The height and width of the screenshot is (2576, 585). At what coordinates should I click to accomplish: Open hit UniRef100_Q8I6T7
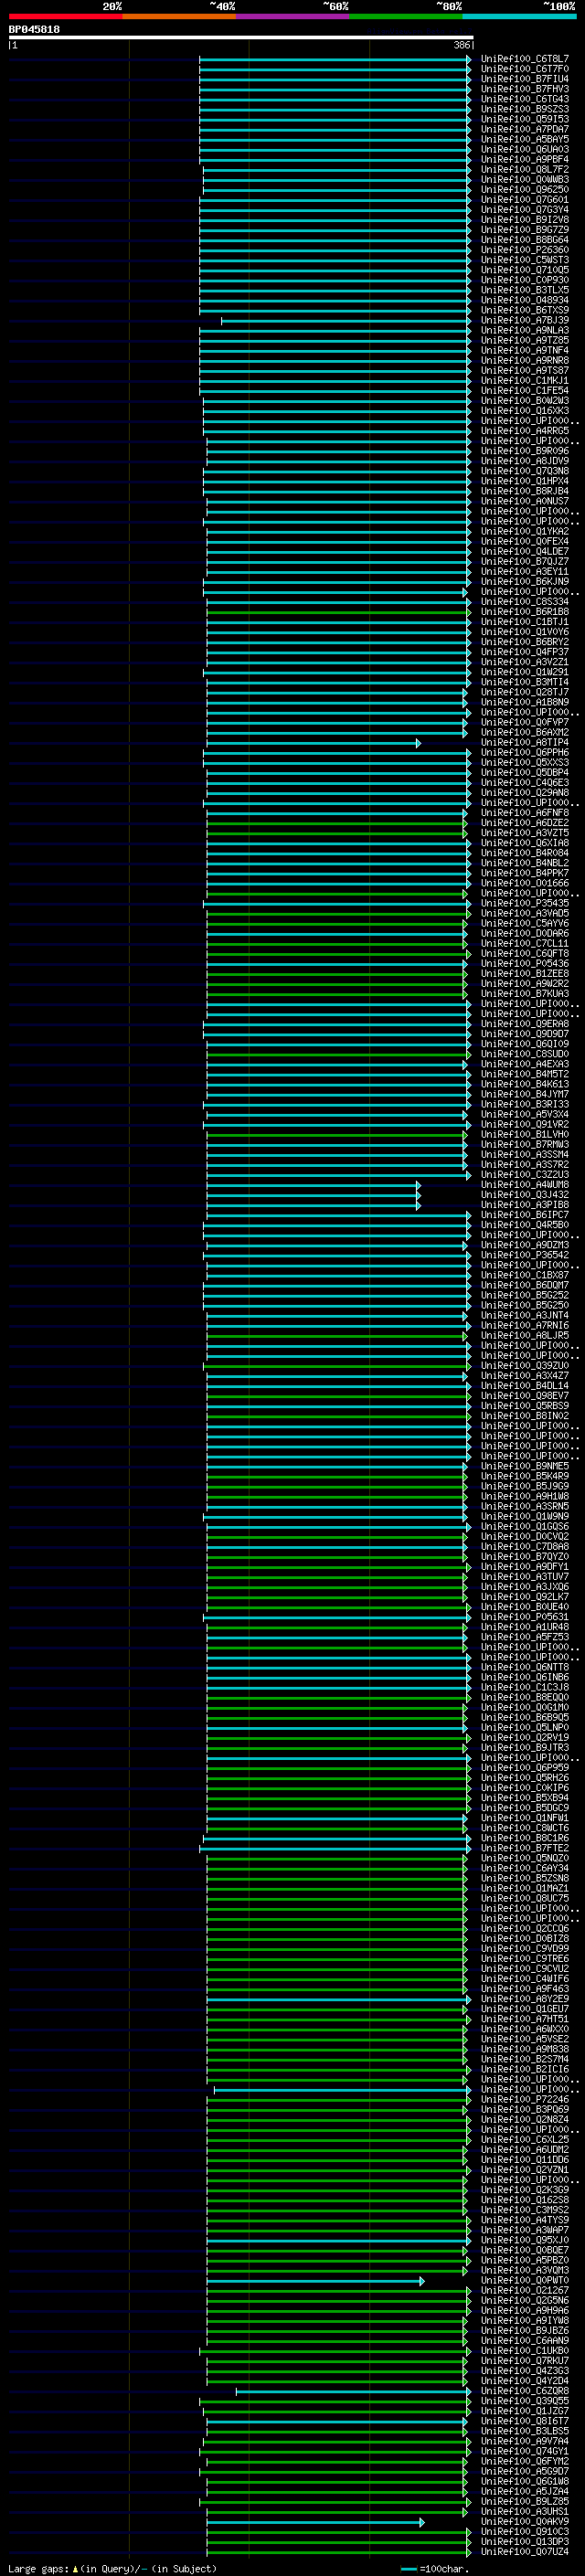click(525, 2422)
